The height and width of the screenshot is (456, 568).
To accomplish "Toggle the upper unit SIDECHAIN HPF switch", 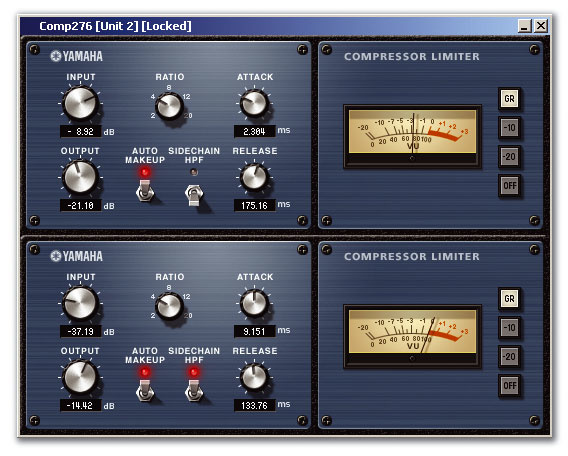I will (194, 195).
